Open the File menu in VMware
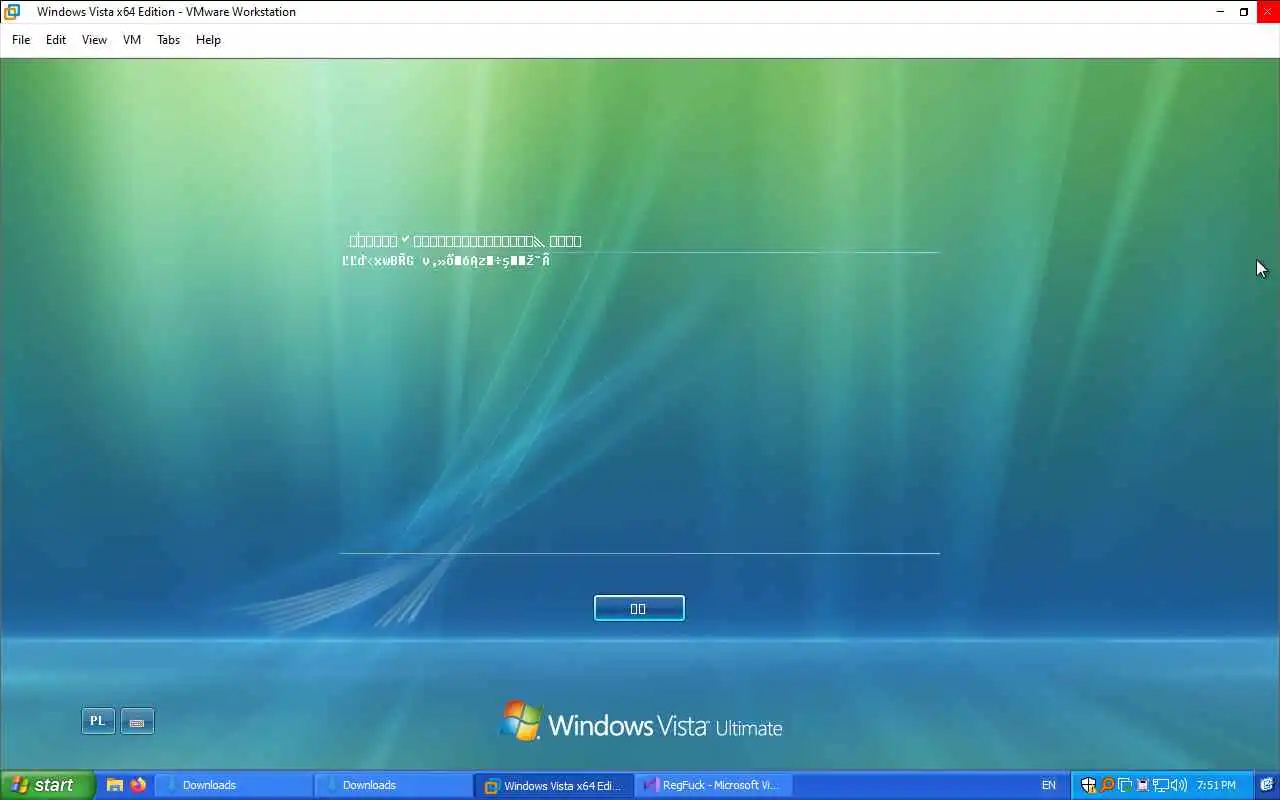This screenshot has height=800, width=1280. pos(21,40)
